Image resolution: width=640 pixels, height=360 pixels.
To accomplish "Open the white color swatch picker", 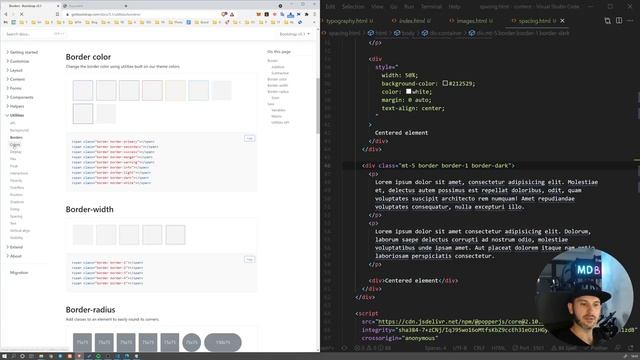I will click(x=408, y=91).
